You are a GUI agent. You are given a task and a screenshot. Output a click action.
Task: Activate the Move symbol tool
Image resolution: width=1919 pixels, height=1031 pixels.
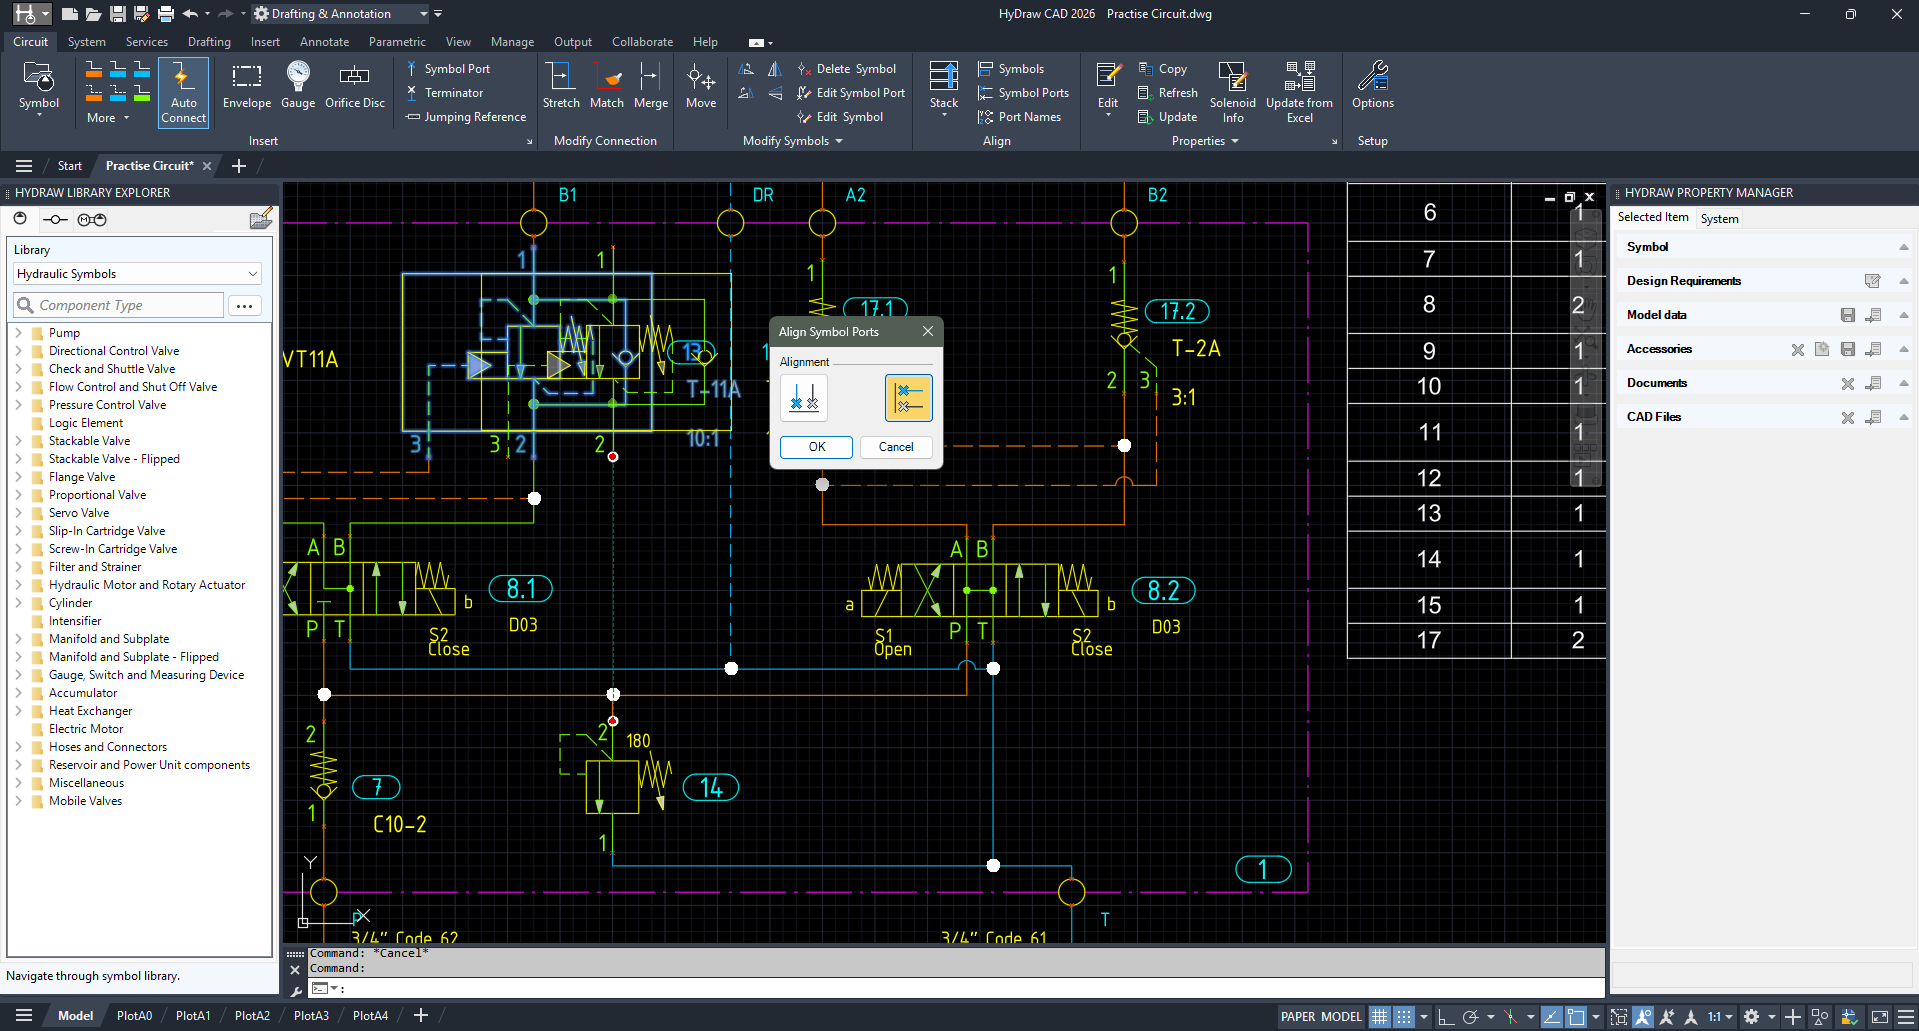700,88
